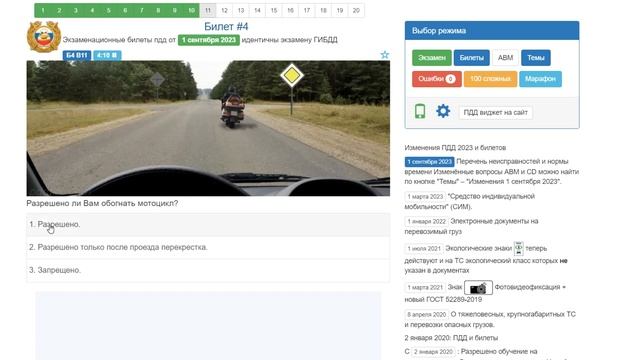The height and width of the screenshot is (360, 640).
Task: Go to question 16
Action: pos(290,11)
